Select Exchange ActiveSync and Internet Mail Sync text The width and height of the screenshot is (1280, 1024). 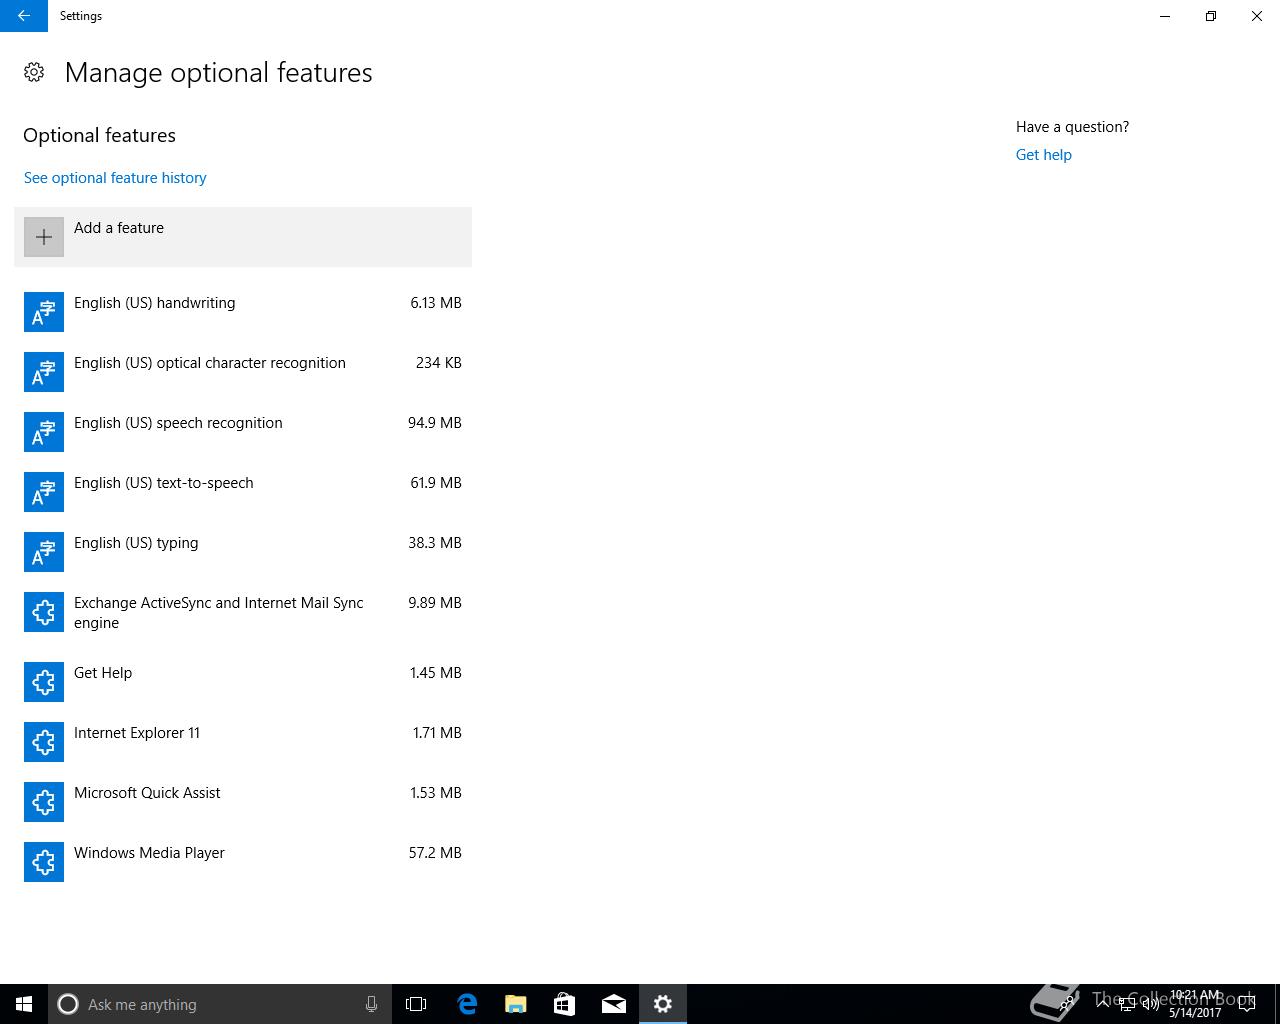[x=219, y=613]
